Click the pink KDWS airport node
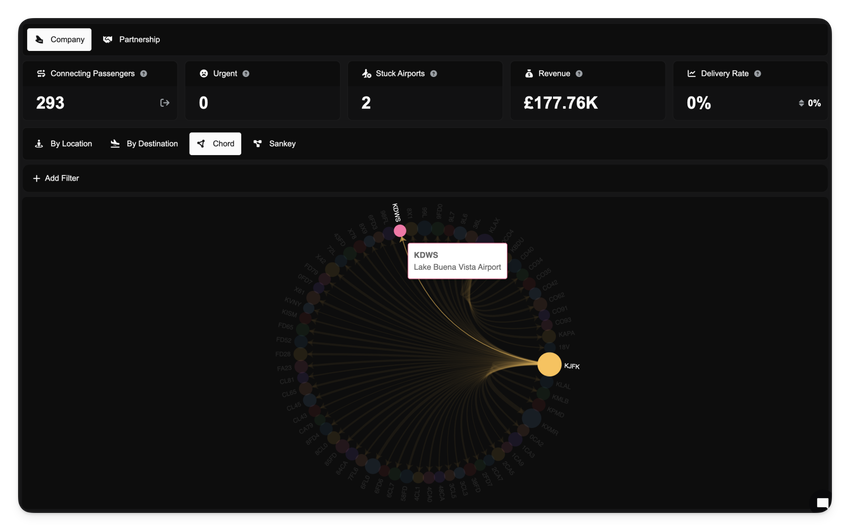 (400, 231)
